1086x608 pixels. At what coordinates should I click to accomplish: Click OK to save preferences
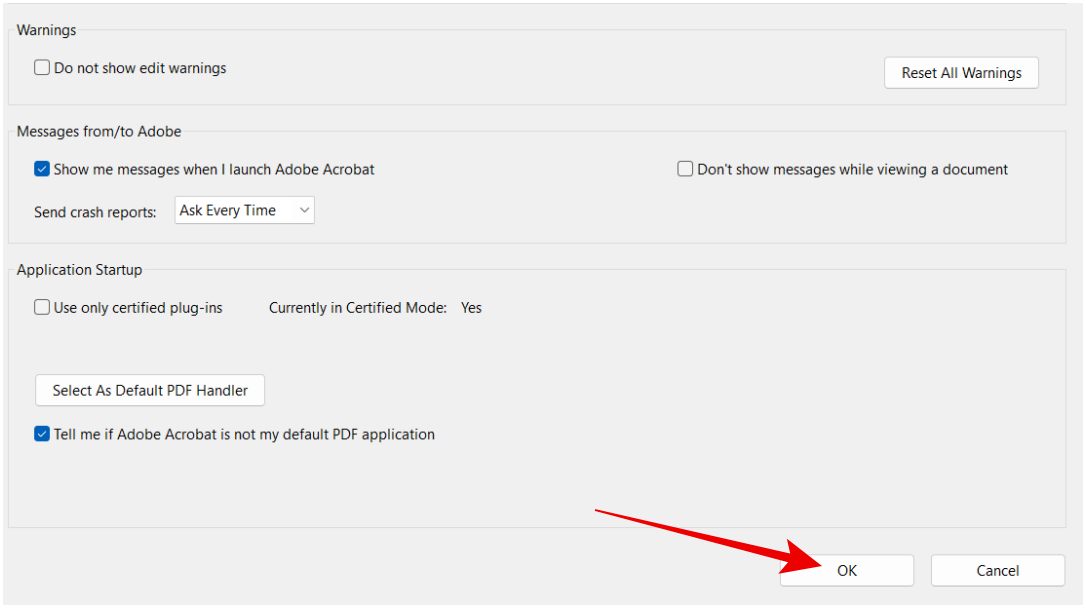click(846, 570)
